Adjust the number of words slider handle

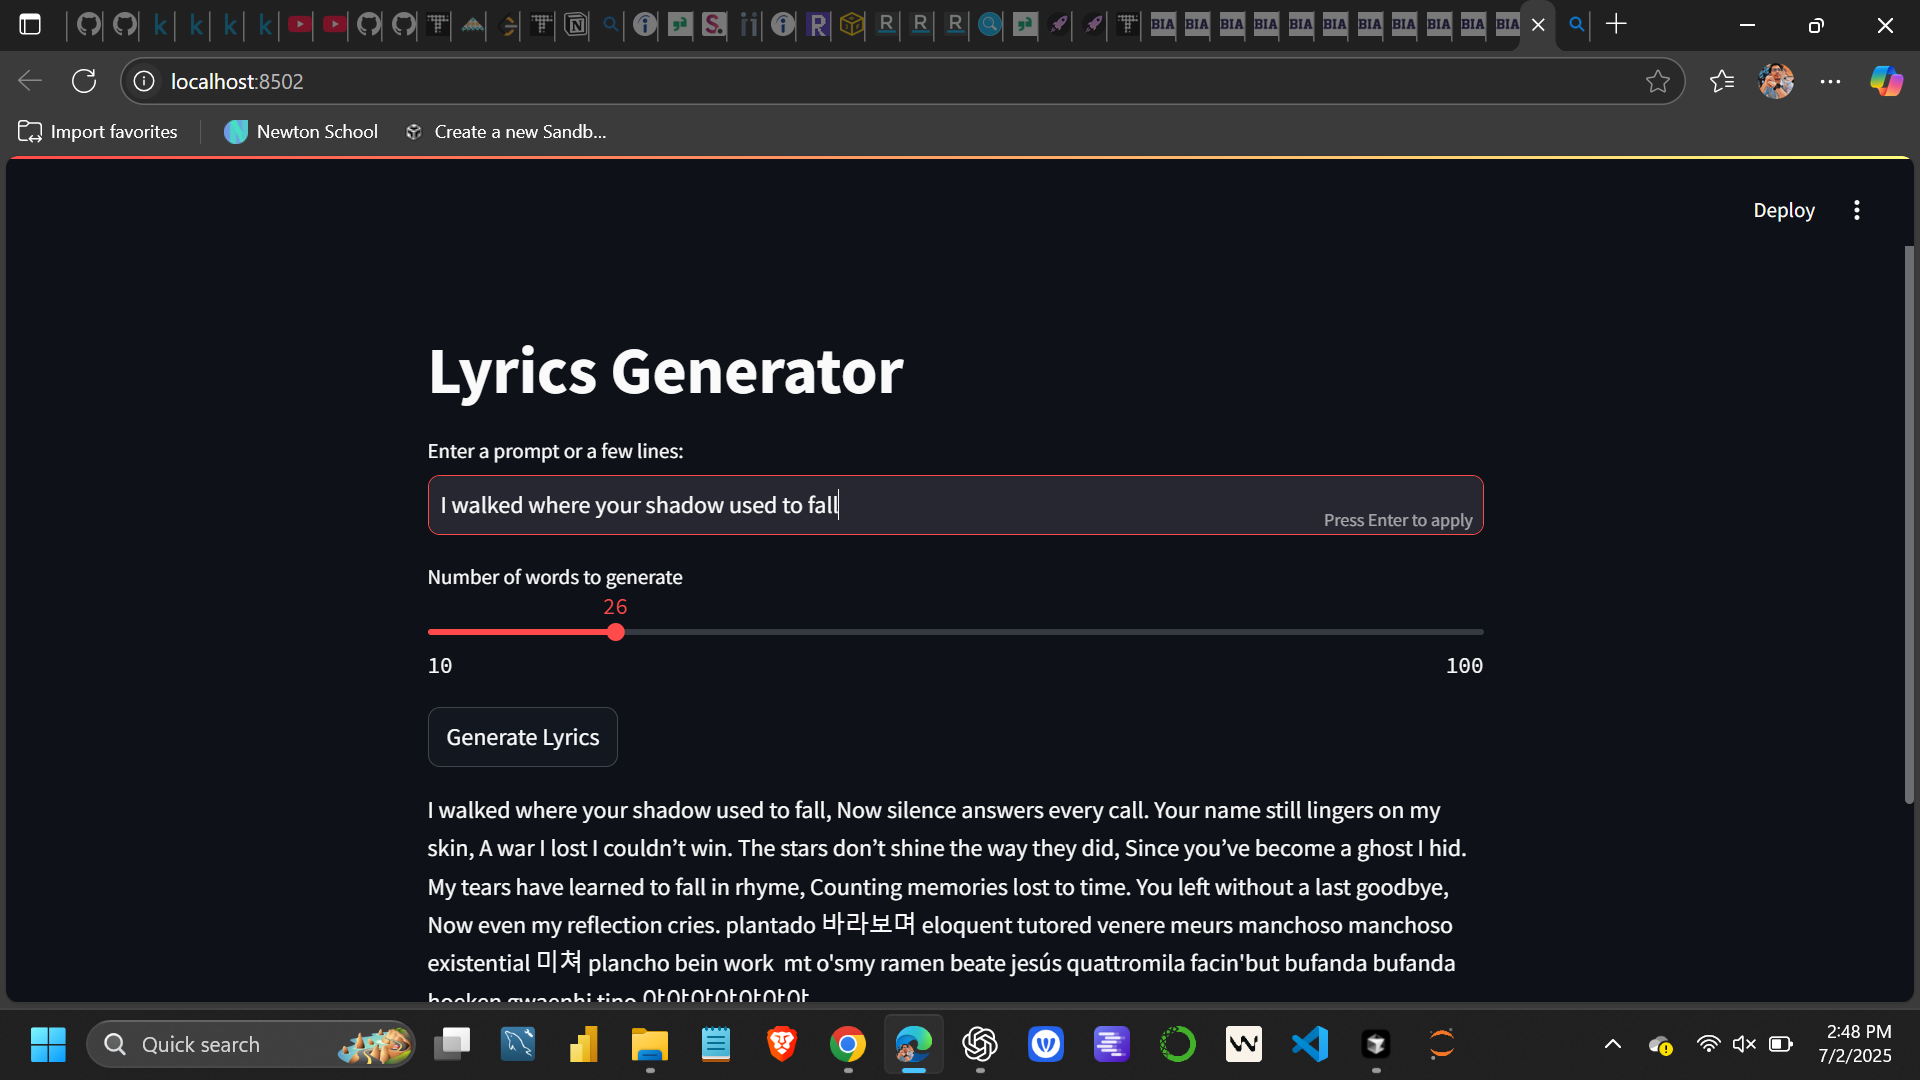coord(615,632)
